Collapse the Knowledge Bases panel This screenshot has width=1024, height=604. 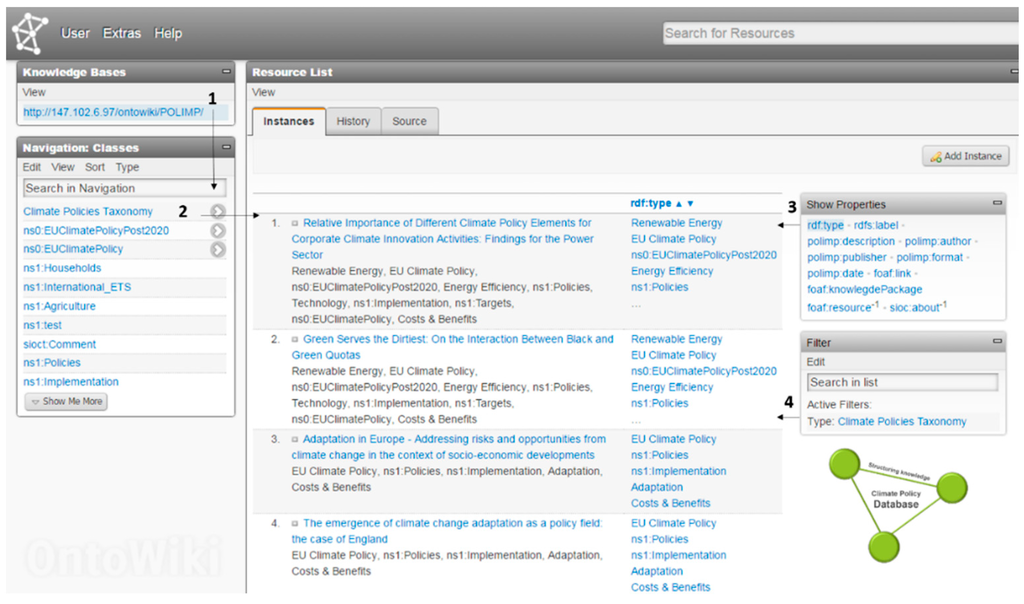(x=226, y=72)
